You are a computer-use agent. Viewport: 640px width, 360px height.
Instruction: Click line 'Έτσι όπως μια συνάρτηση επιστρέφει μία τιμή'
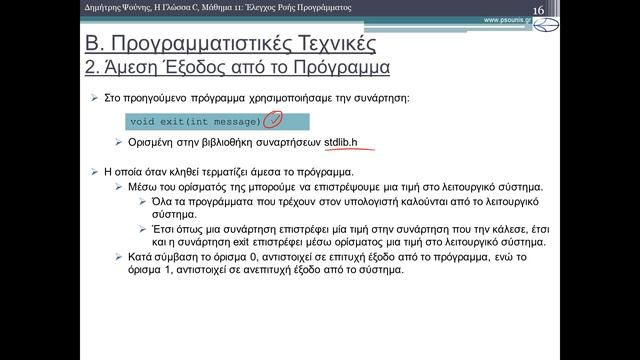click(x=351, y=229)
